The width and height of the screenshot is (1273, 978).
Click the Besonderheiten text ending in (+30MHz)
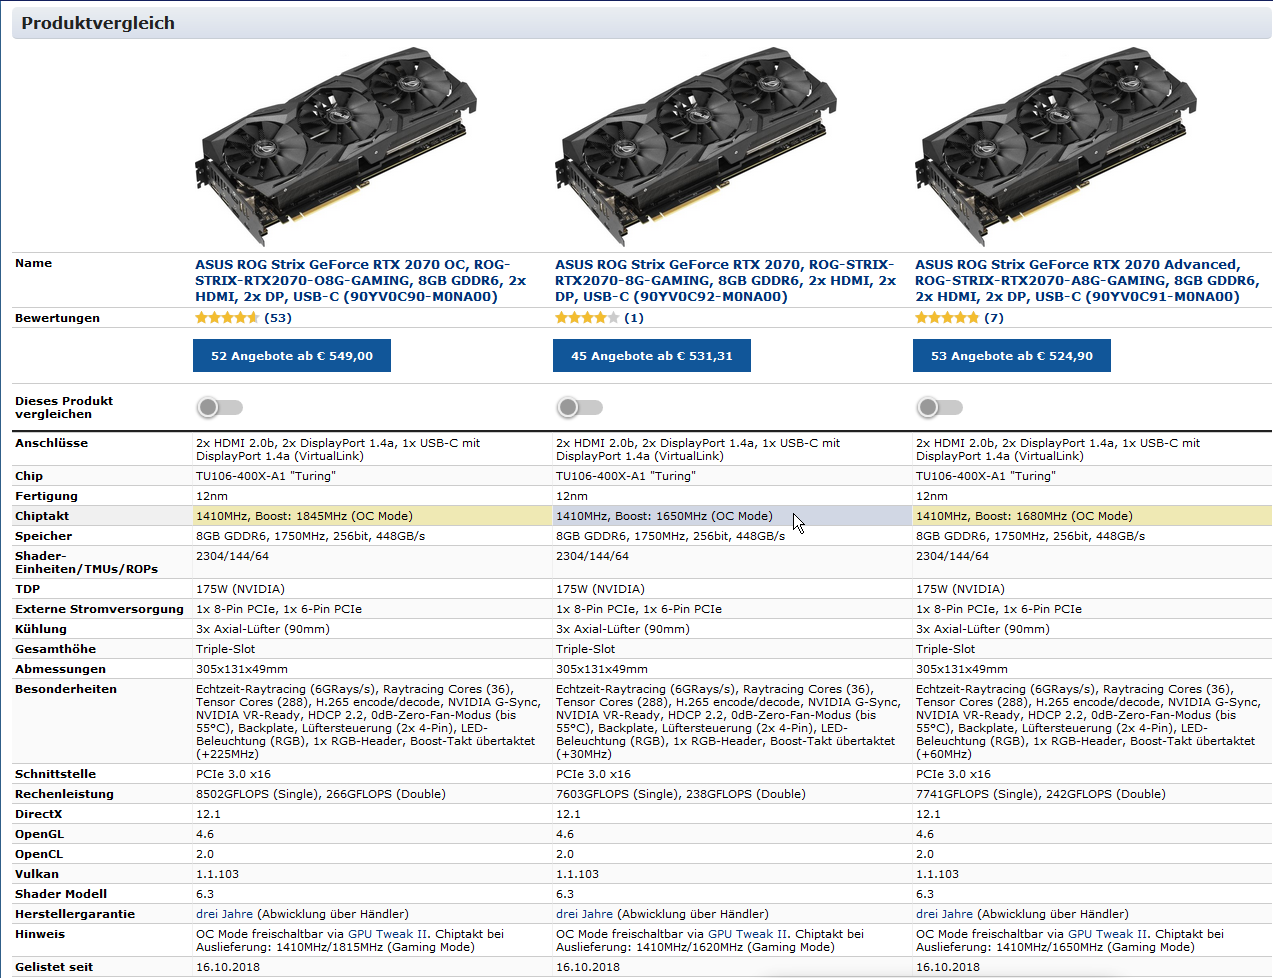tap(728, 721)
